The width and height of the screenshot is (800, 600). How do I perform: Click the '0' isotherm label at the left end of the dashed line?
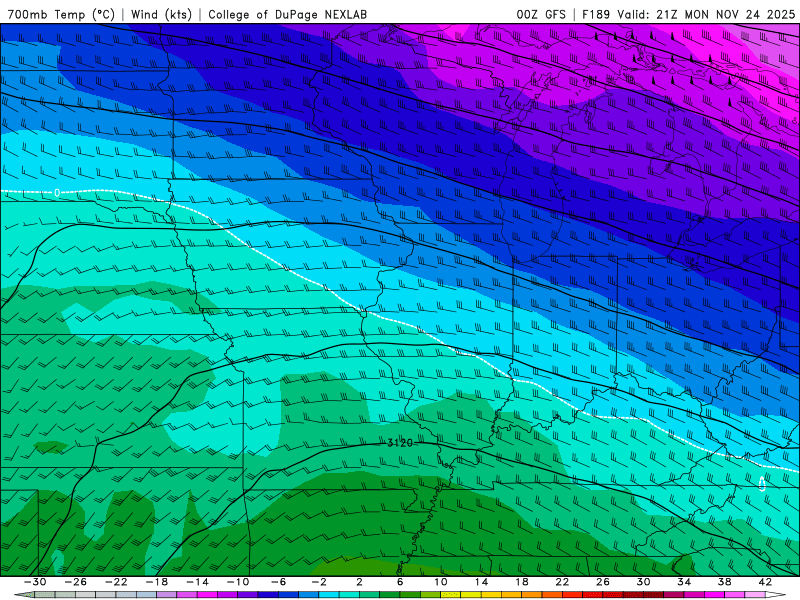point(57,193)
